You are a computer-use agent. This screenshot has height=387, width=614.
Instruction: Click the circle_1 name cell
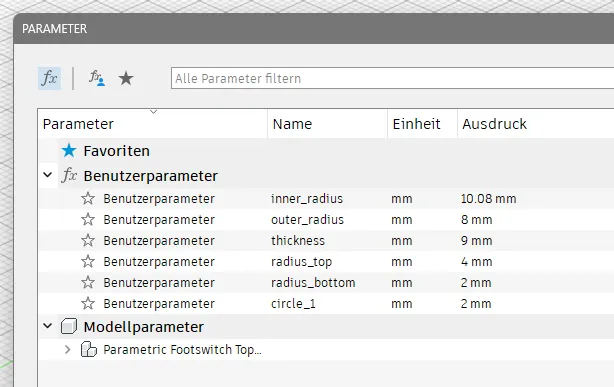293,304
